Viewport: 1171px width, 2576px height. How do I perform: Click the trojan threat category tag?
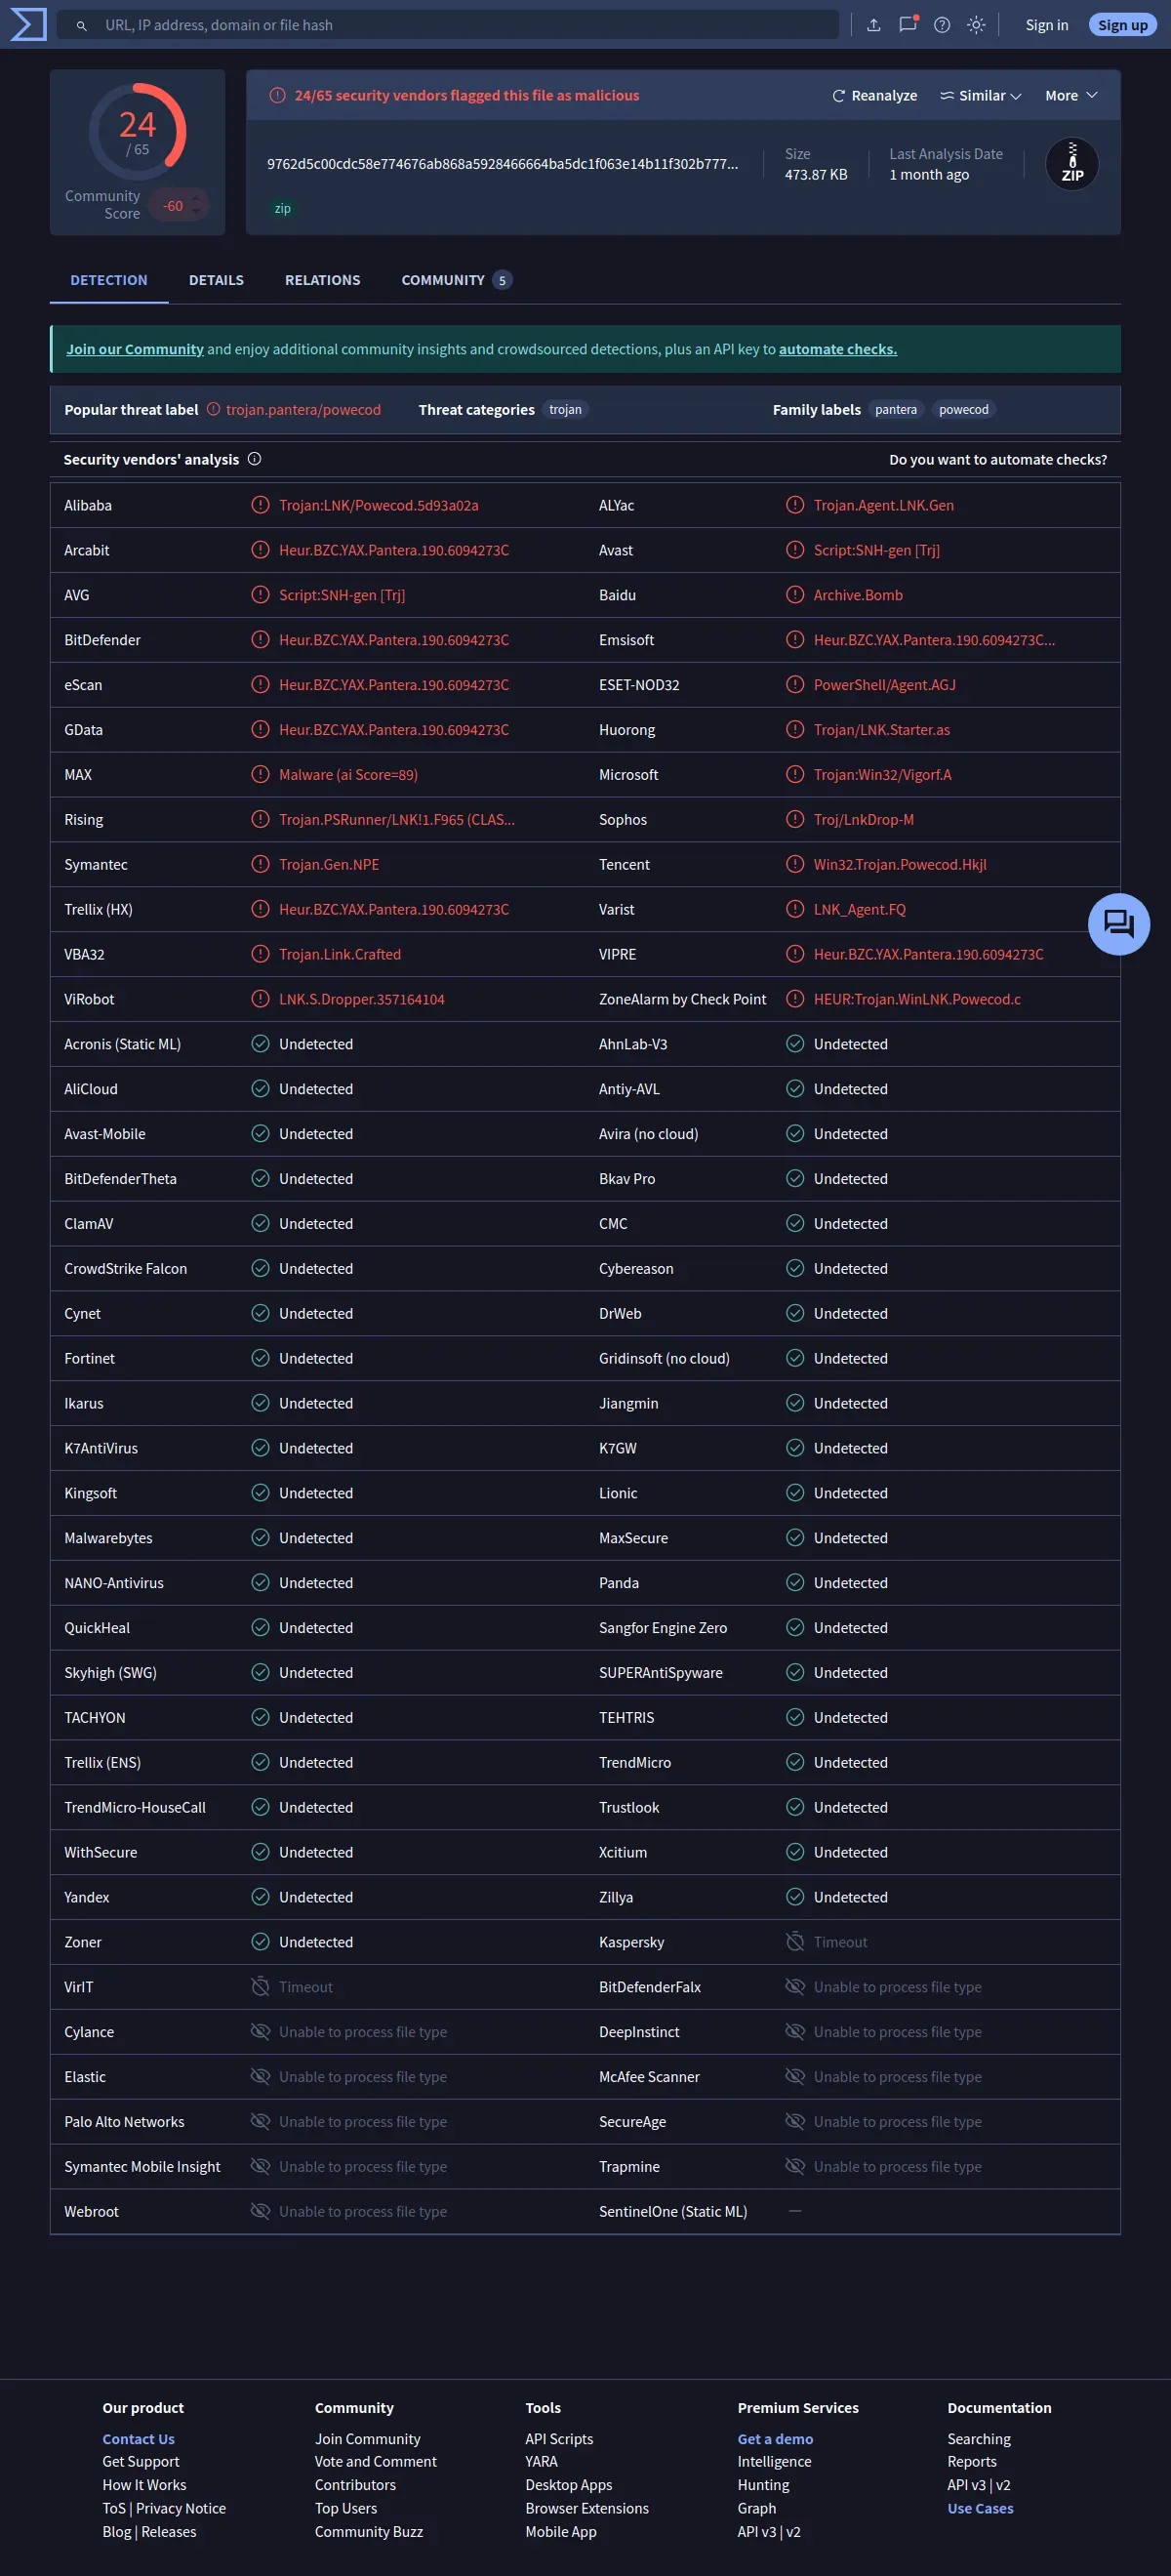[565, 409]
